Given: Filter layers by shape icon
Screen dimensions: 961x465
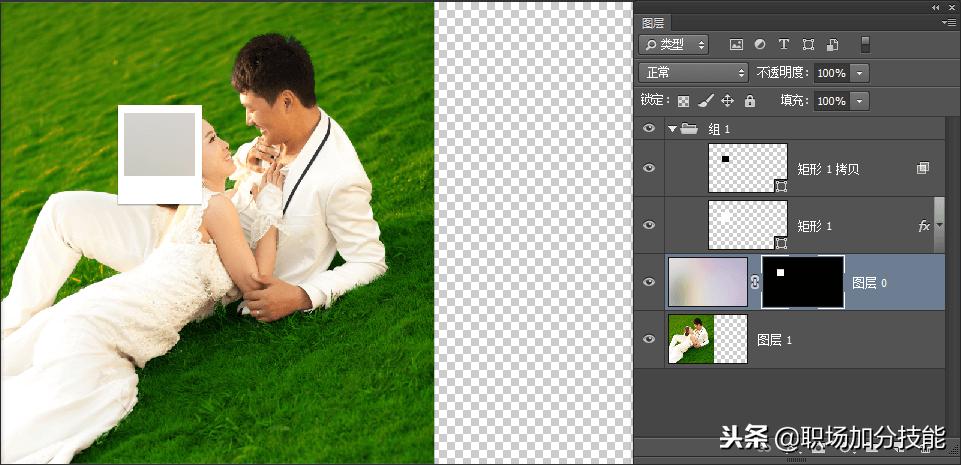Looking at the screenshot, I should (808, 45).
